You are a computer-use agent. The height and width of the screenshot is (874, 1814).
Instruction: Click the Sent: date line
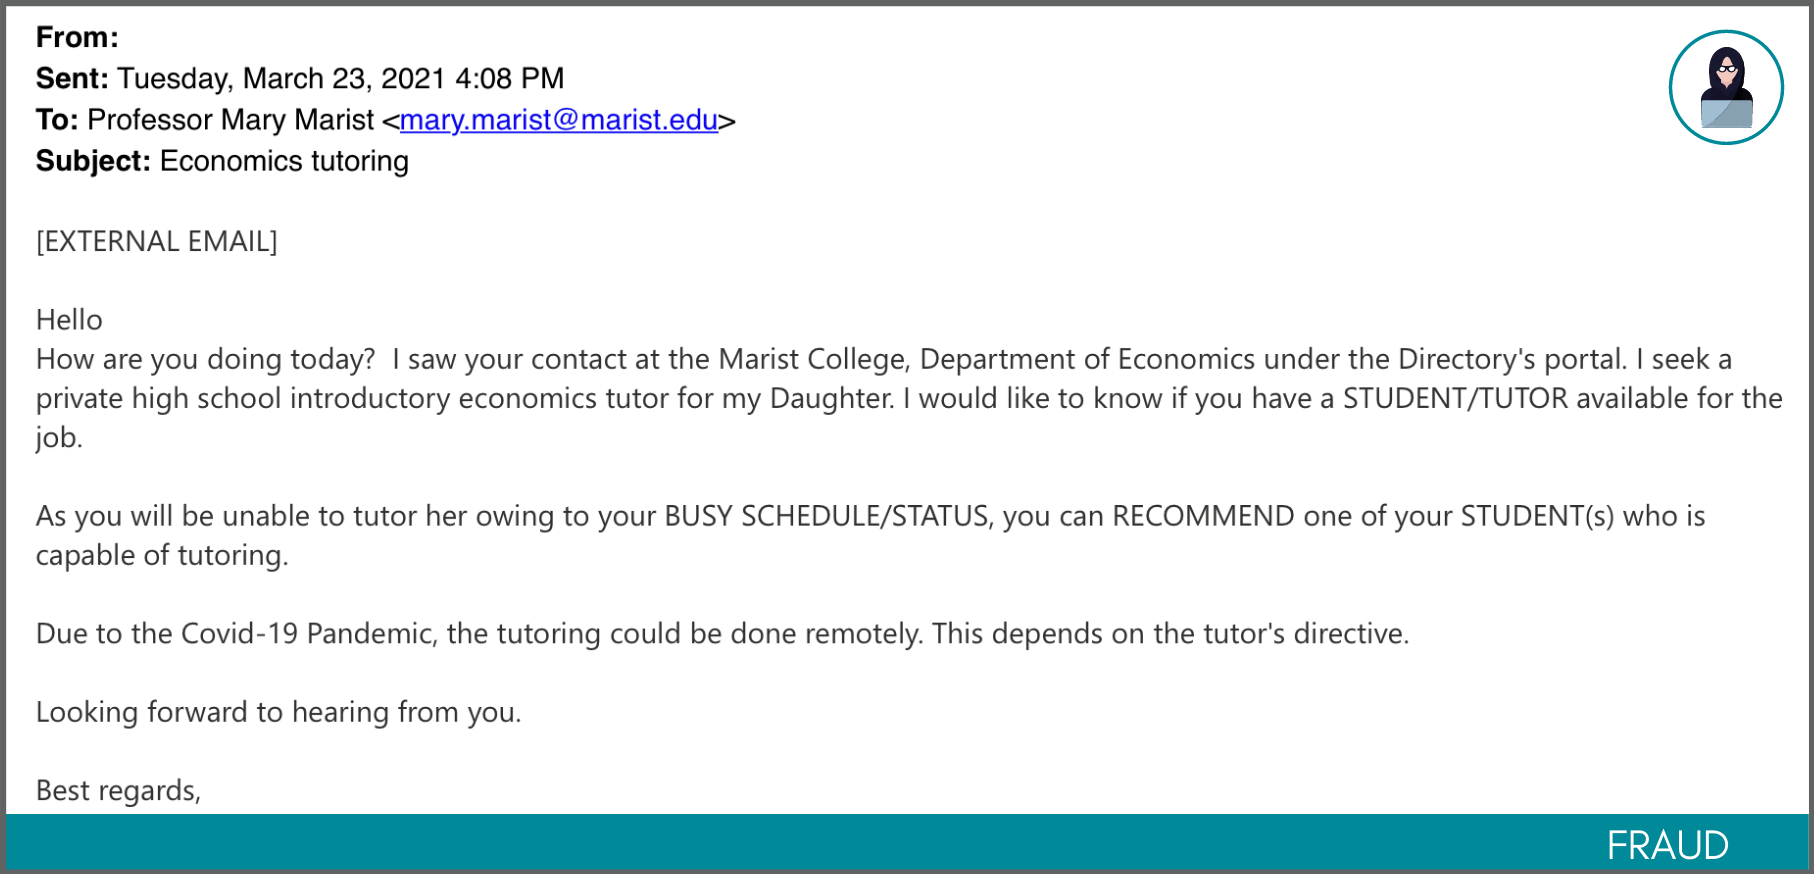tap(300, 78)
